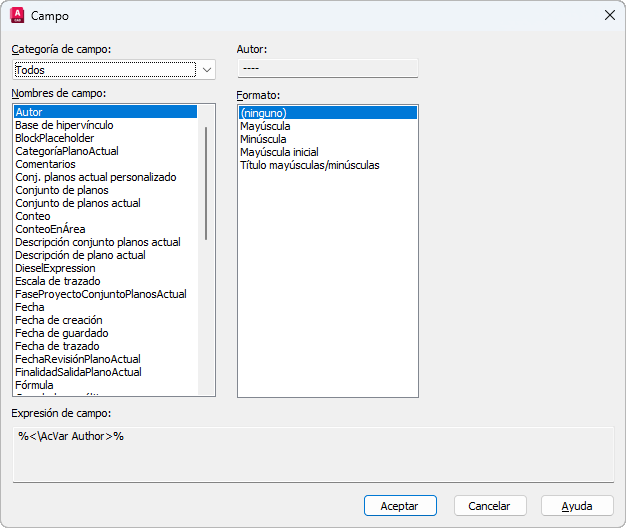Select Escala de trazado in list
Image resolution: width=626 pixels, height=528 pixels.
[58, 281]
